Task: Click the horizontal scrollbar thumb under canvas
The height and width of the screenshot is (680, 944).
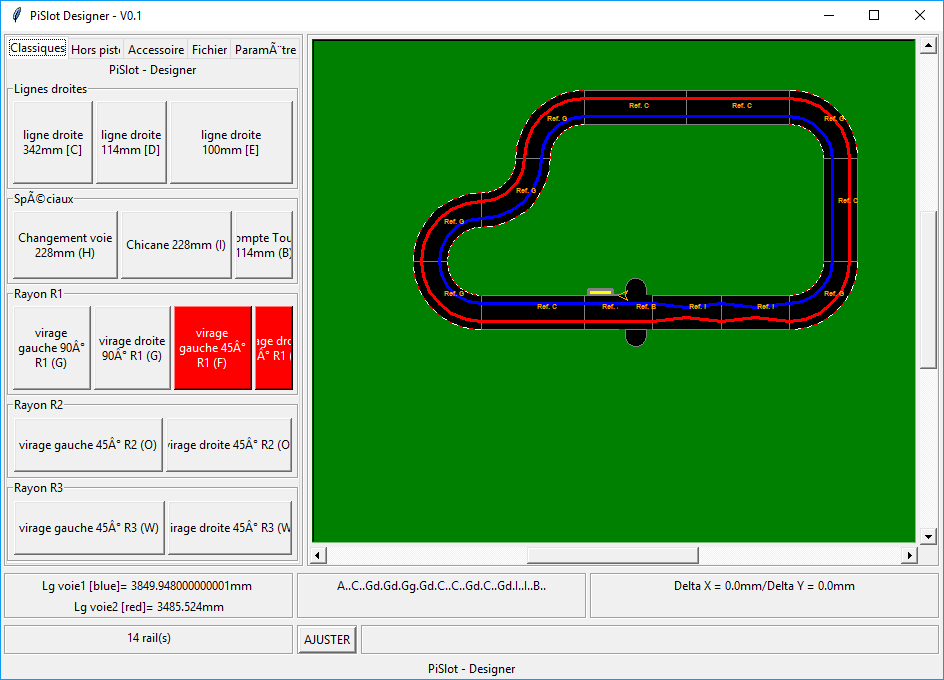Action: pyautogui.click(x=612, y=555)
